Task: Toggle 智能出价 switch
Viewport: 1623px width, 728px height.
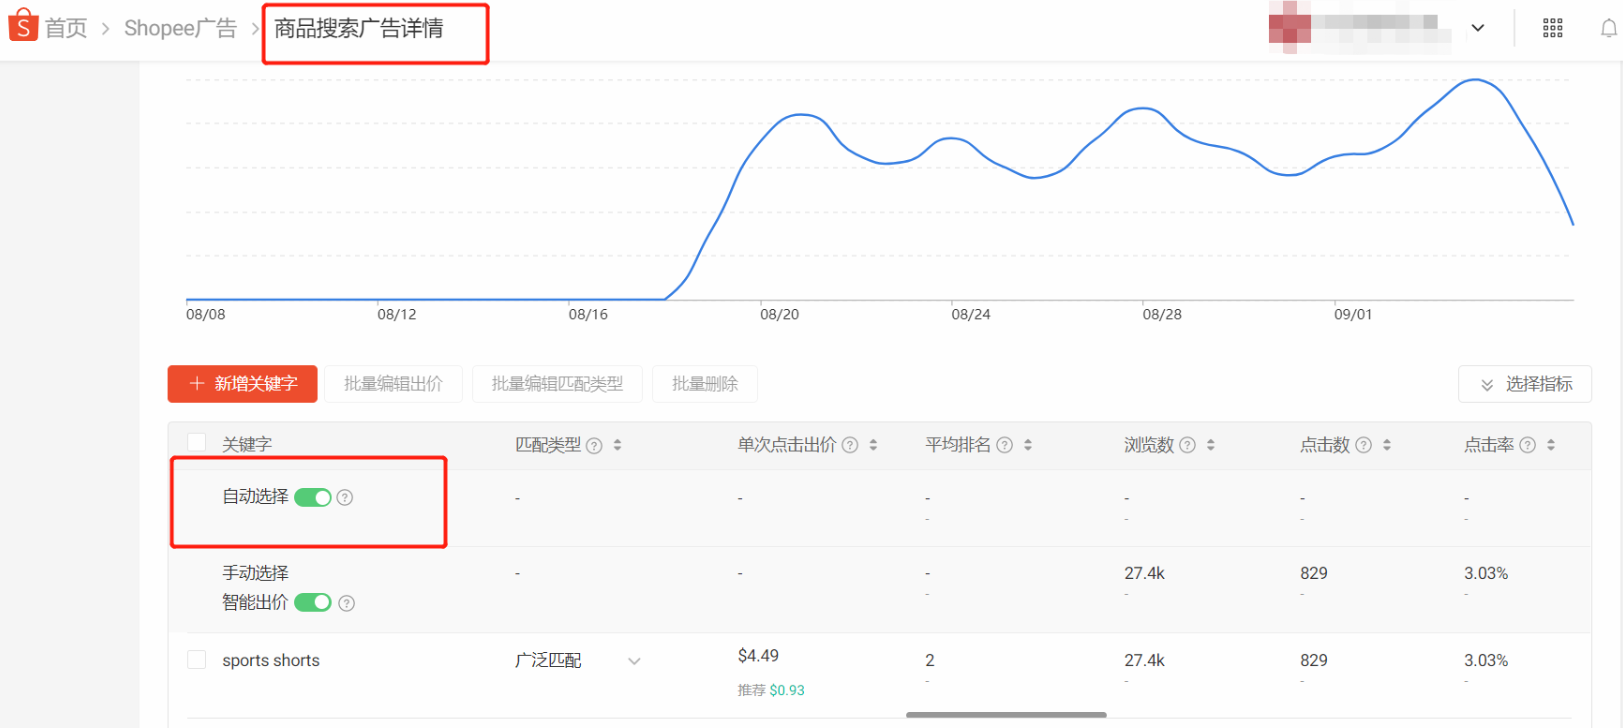Action: (313, 602)
